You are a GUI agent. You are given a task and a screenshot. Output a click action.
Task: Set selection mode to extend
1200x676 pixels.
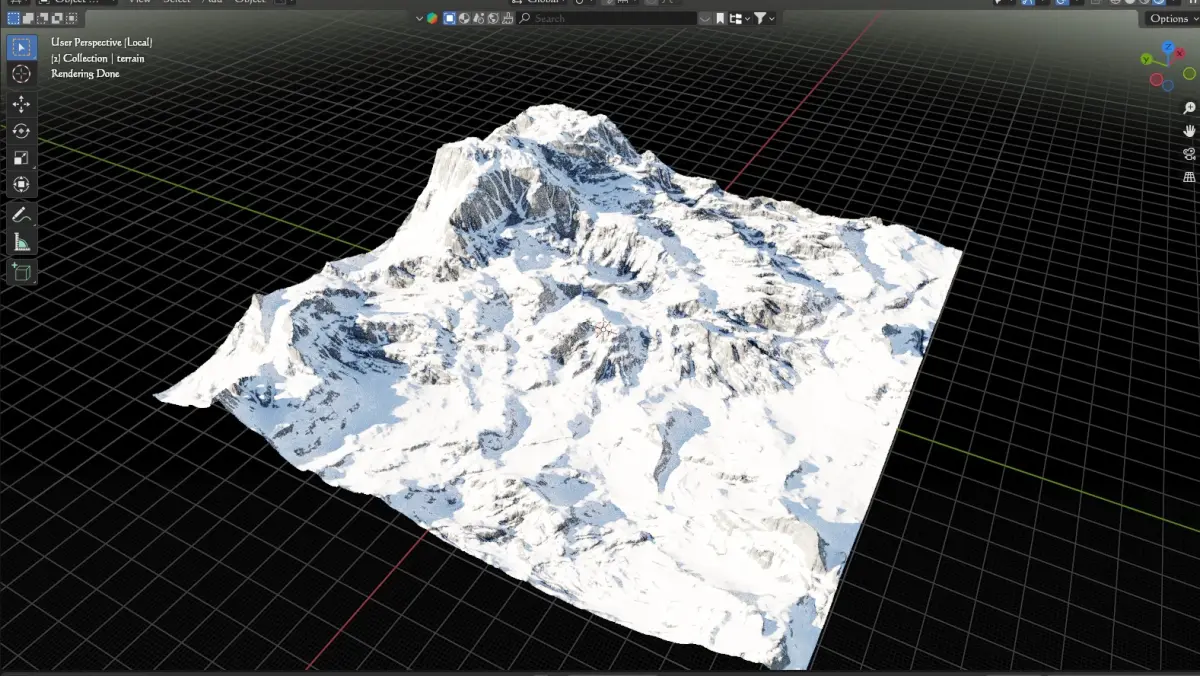(x=28, y=18)
